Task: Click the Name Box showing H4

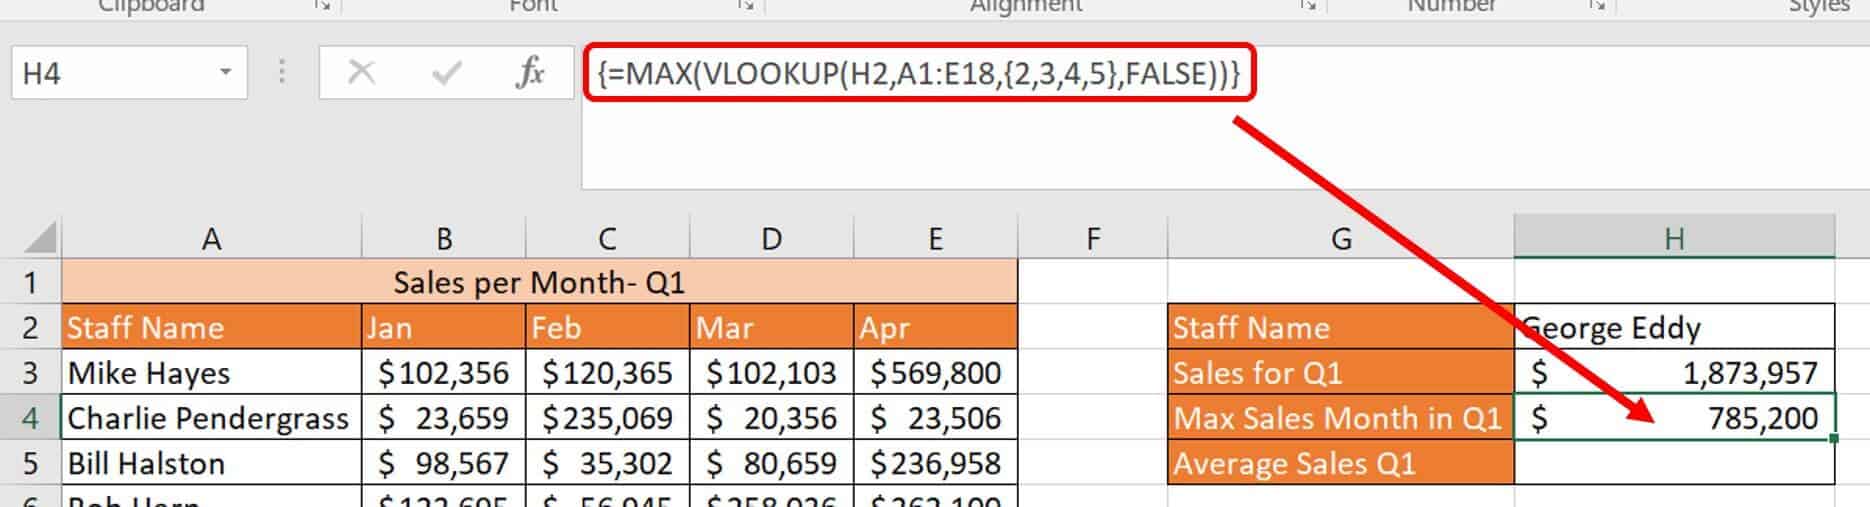Action: (x=129, y=72)
